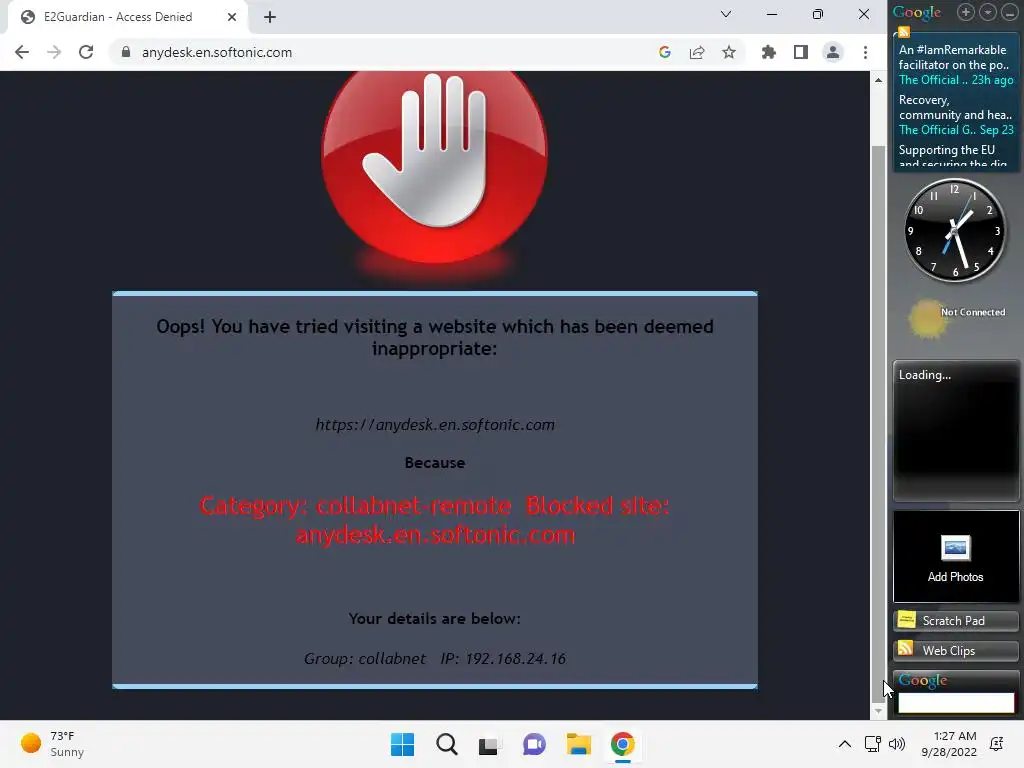The image size is (1024, 768).
Task: Click the red Category: collabnet-remote message
Action: pos(435,520)
